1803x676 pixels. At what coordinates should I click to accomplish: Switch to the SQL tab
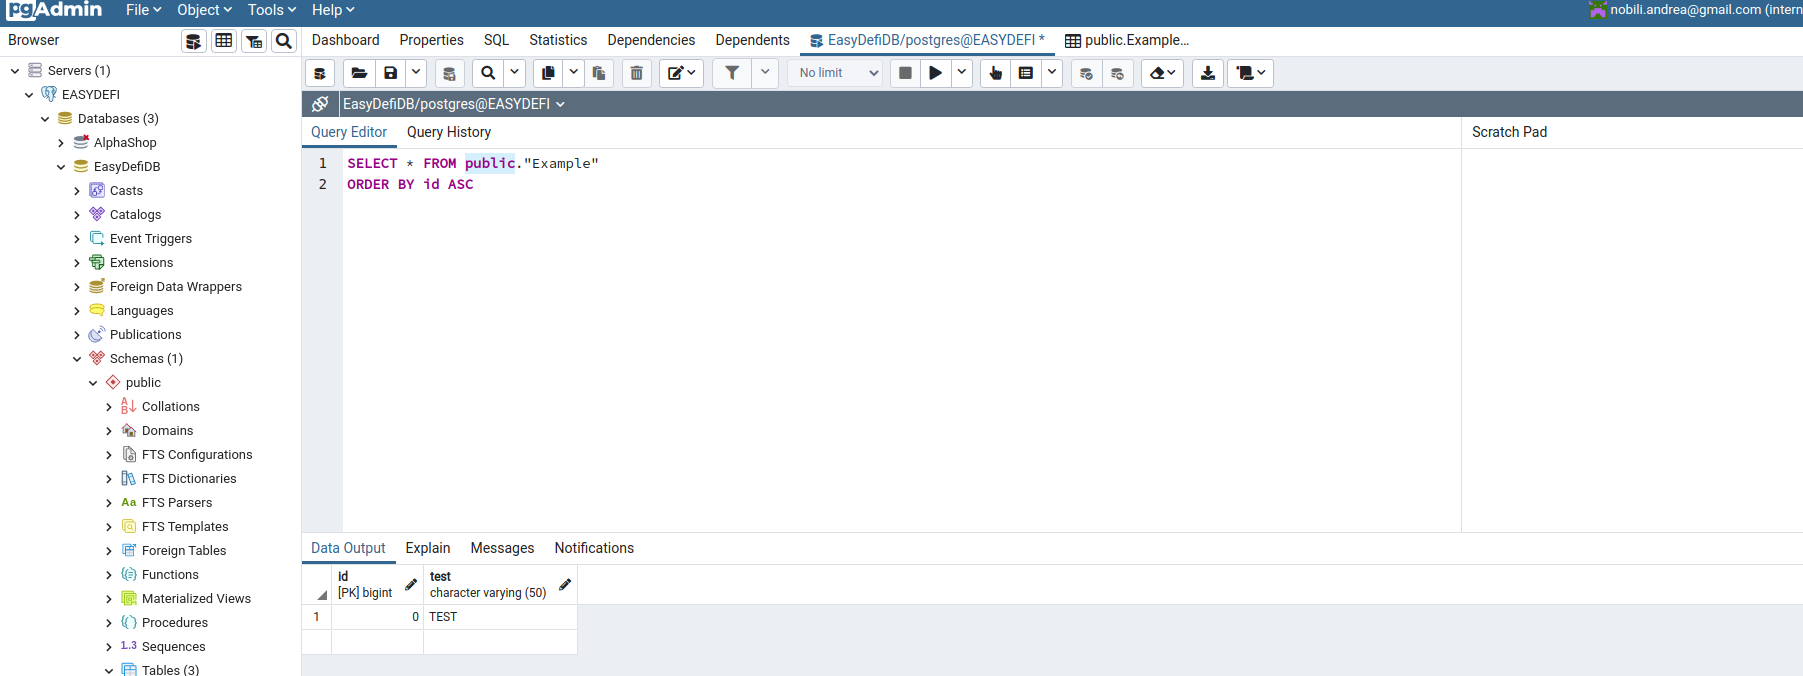pos(496,40)
